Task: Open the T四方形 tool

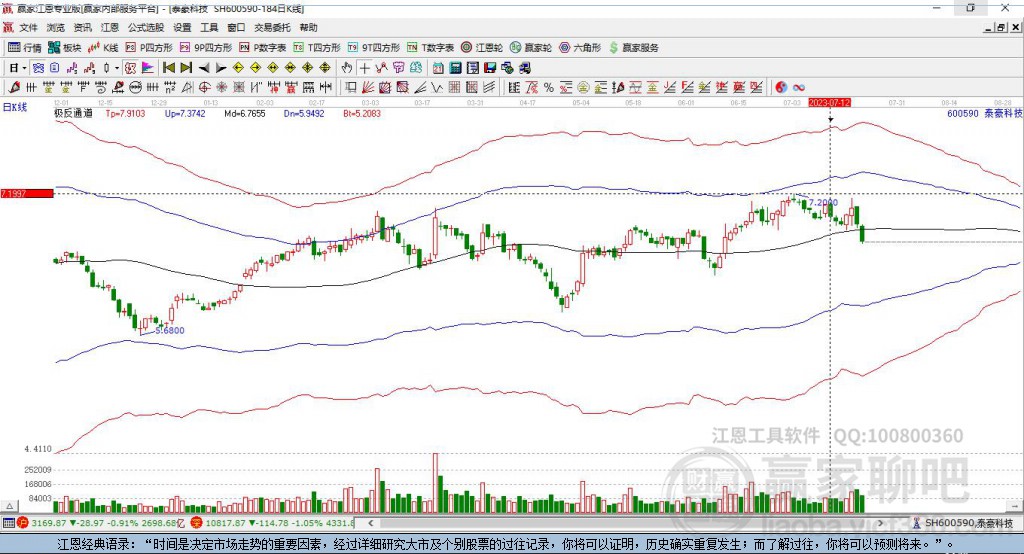Action: [317, 48]
